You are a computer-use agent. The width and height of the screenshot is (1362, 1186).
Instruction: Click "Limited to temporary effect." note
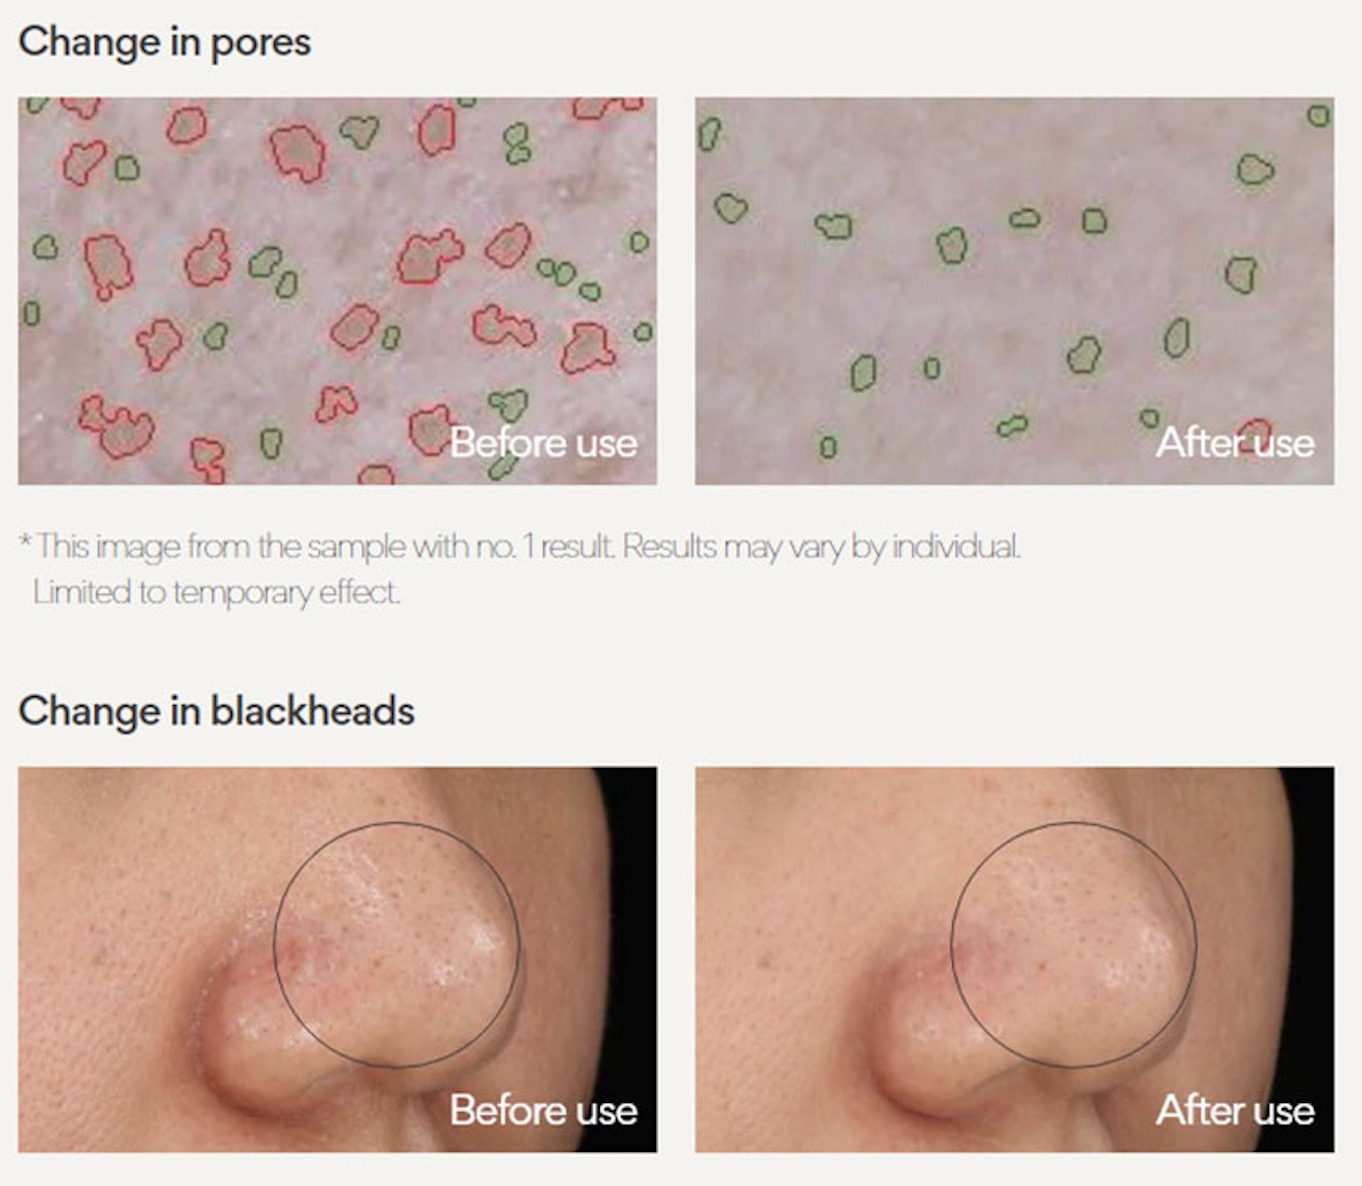point(216,592)
